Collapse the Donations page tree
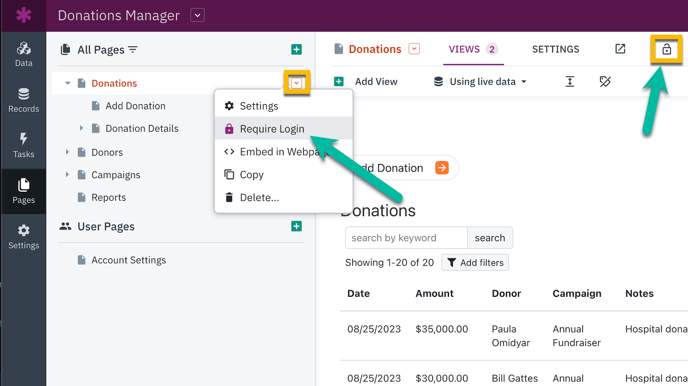The image size is (688, 386). [68, 83]
